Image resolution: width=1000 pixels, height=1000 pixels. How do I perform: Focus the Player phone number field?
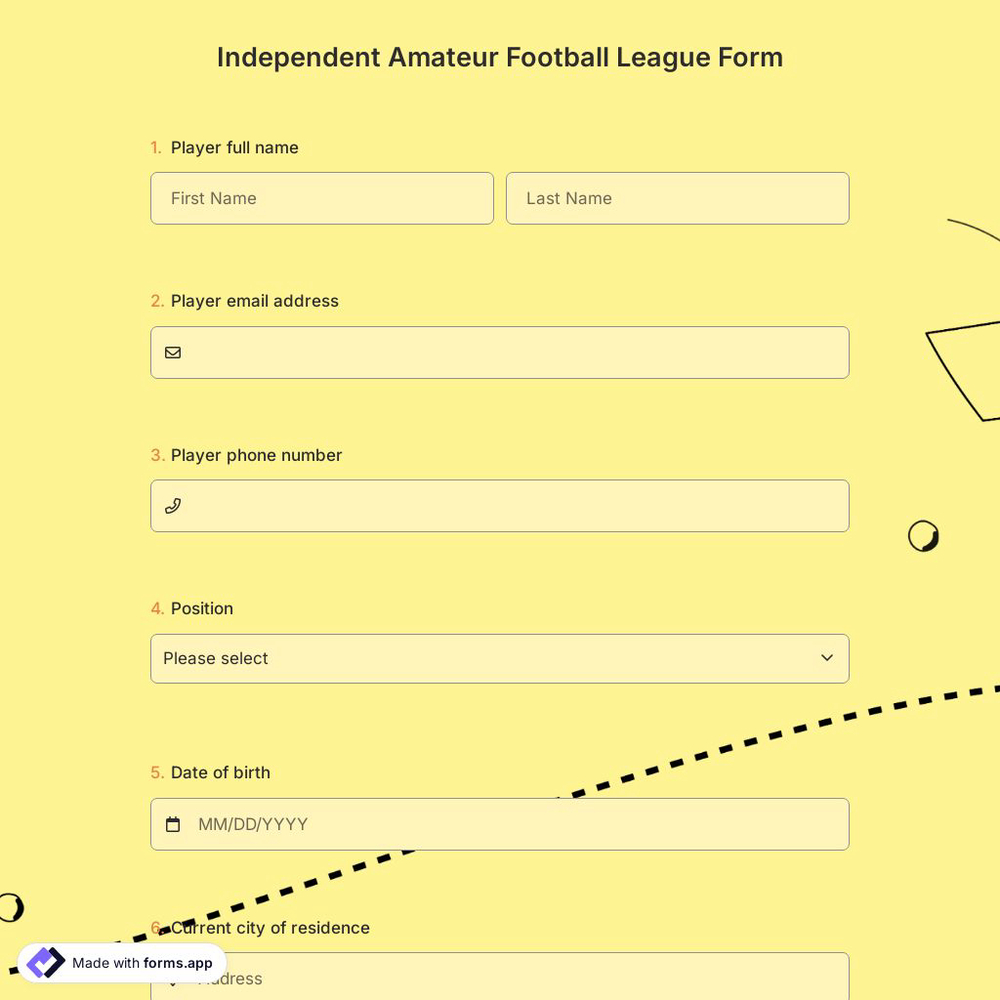click(x=500, y=505)
